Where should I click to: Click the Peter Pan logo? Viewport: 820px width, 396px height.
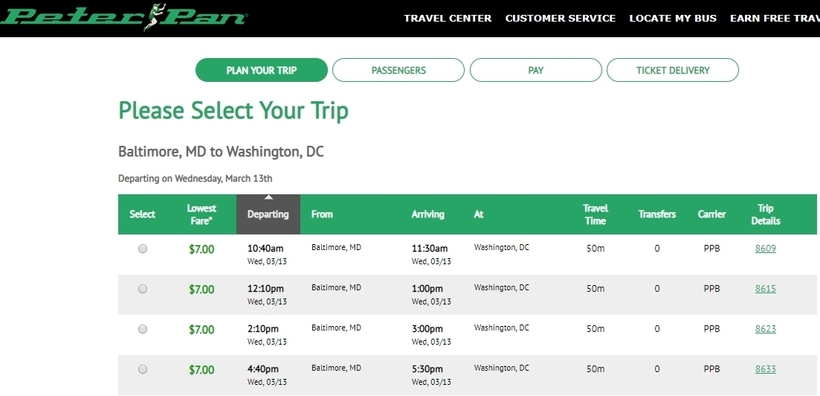[x=123, y=17]
